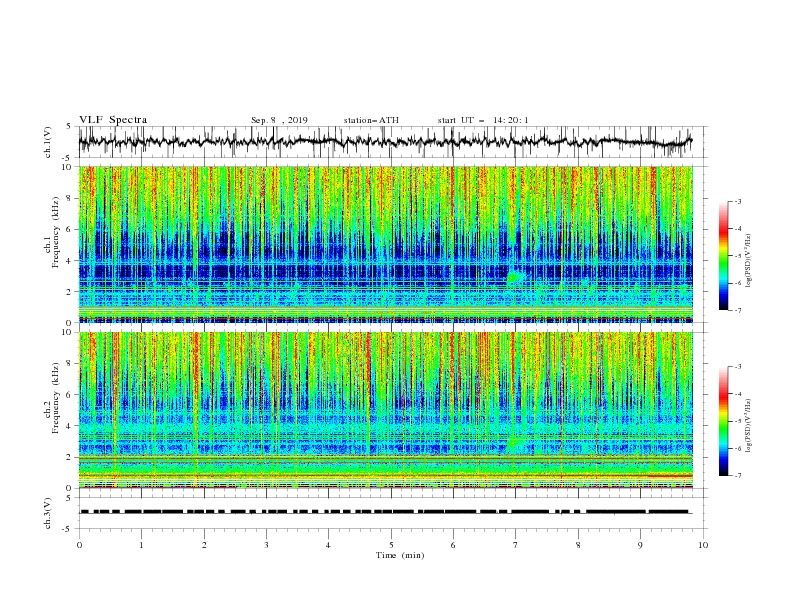This screenshot has height=612, width=792.
Task: Click the '-3' tick on ch.2 color bar
Action: (x=737, y=367)
